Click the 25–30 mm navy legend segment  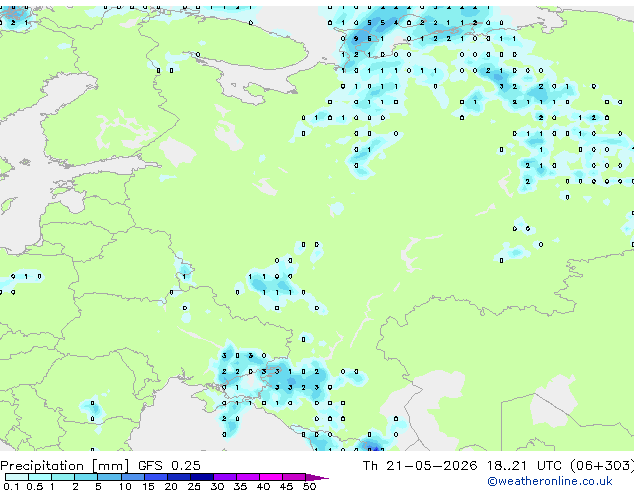point(201,477)
